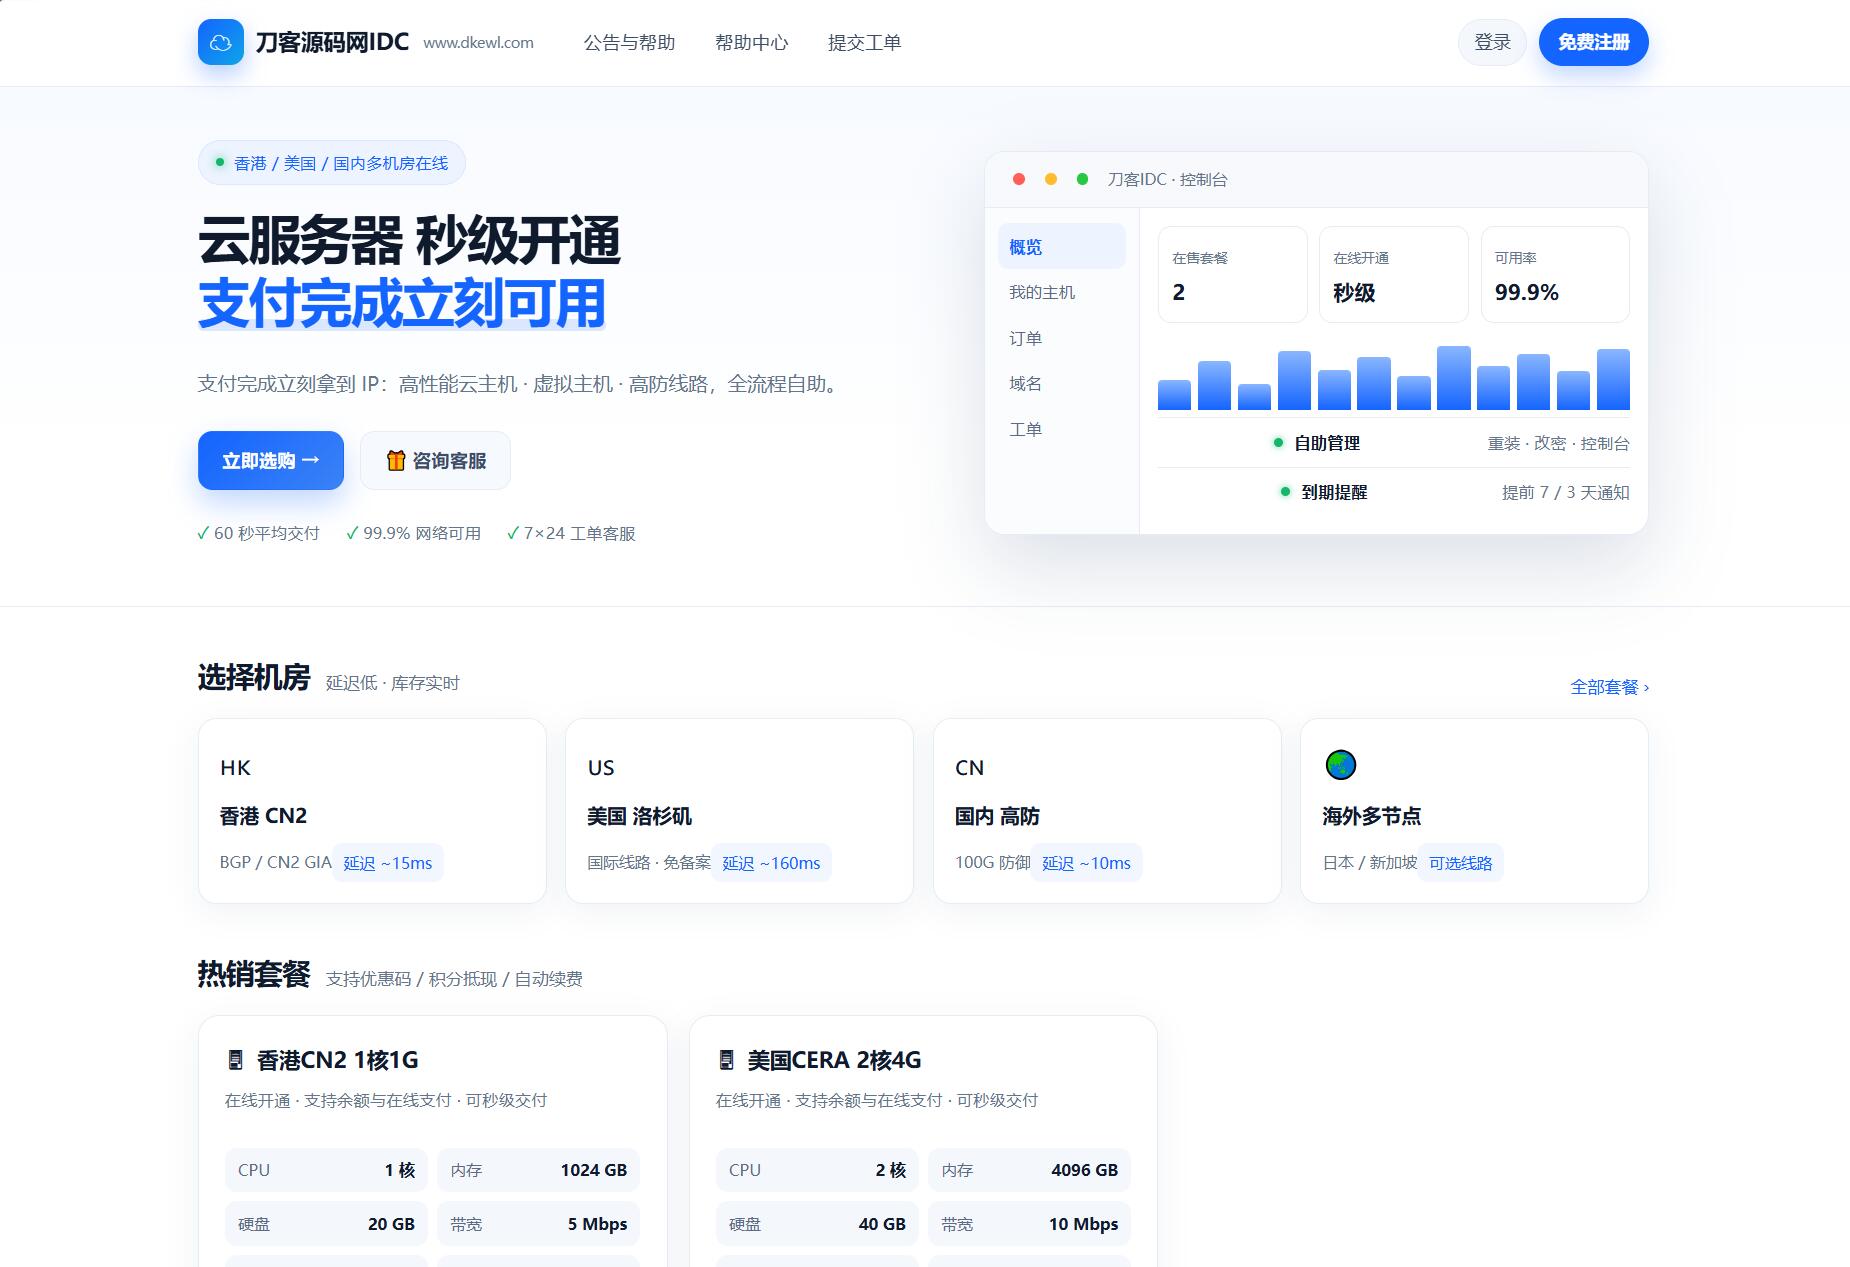The width and height of the screenshot is (1850, 1267).
Task: Click the 可用率 99.9% stat card
Action: 1555,275
